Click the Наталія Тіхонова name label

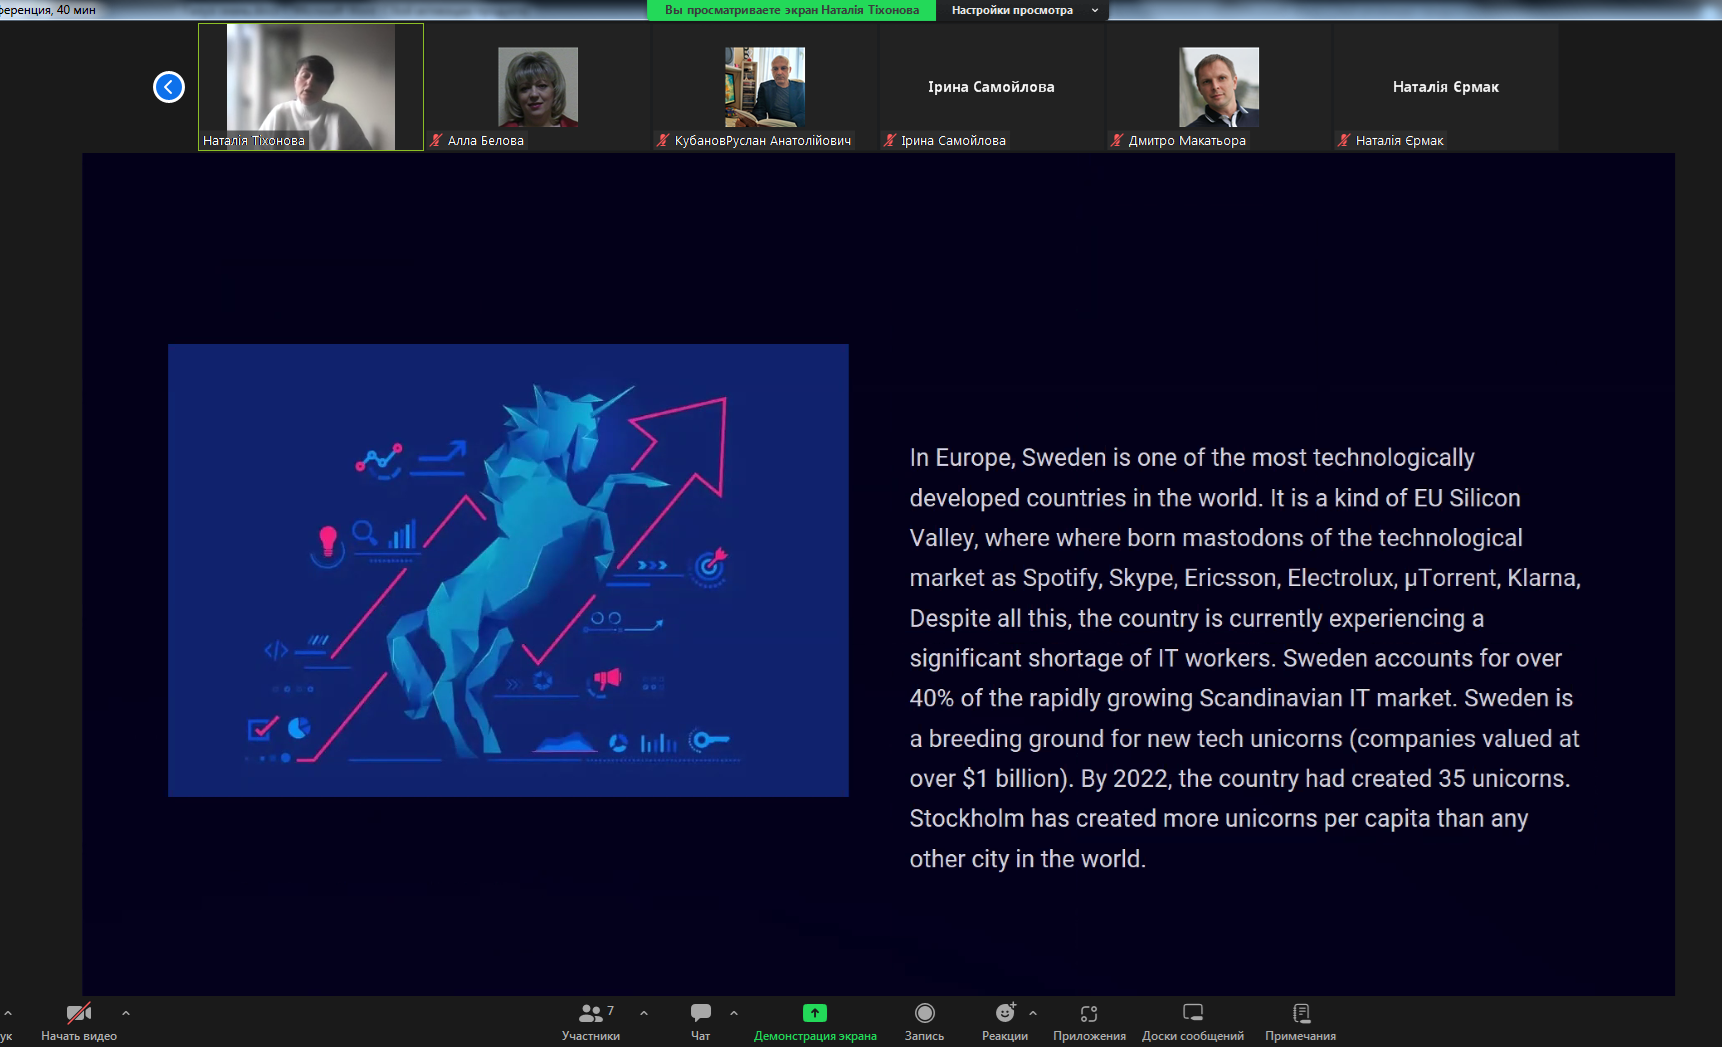tap(254, 141)
